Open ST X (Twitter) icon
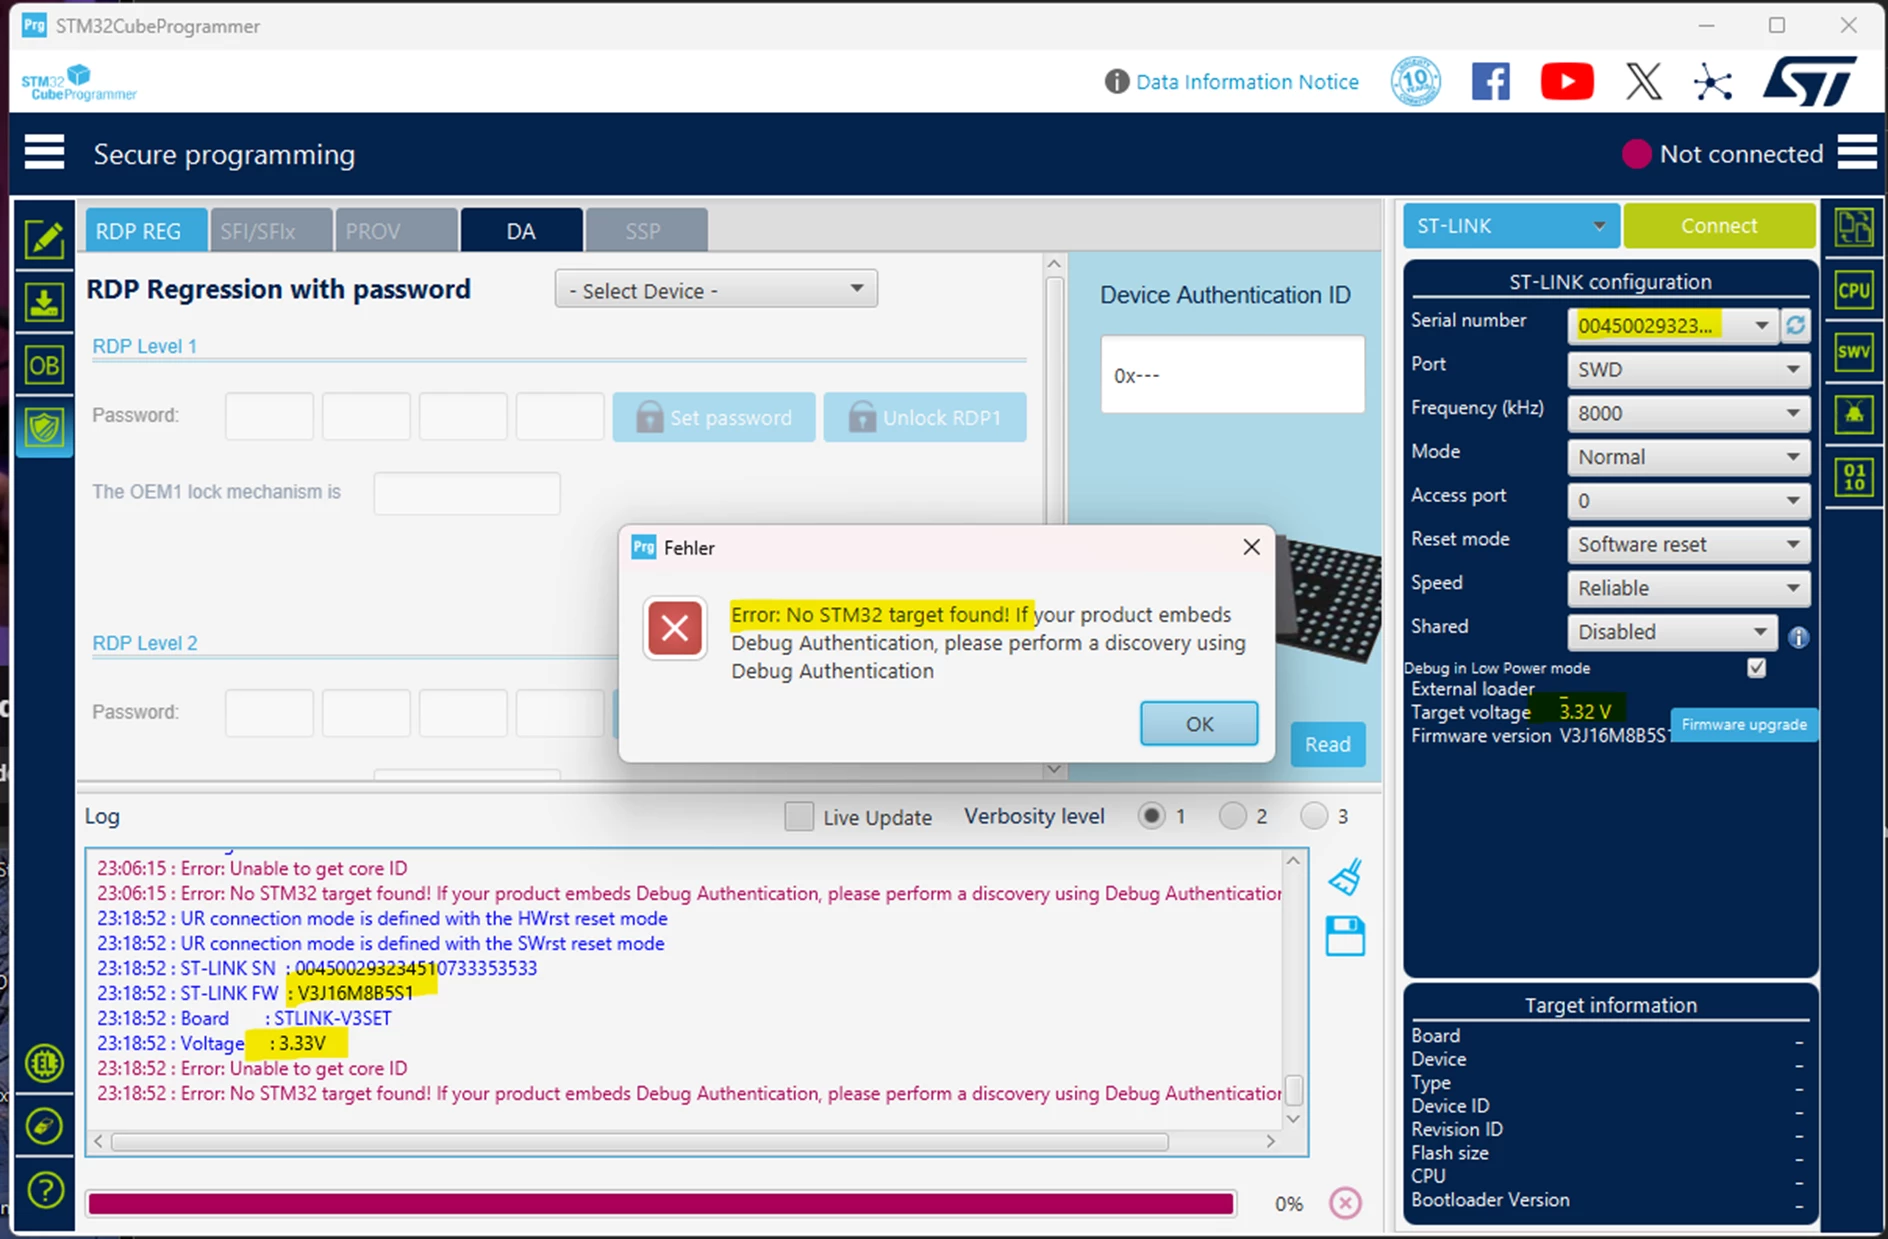 pos(1643,81)
